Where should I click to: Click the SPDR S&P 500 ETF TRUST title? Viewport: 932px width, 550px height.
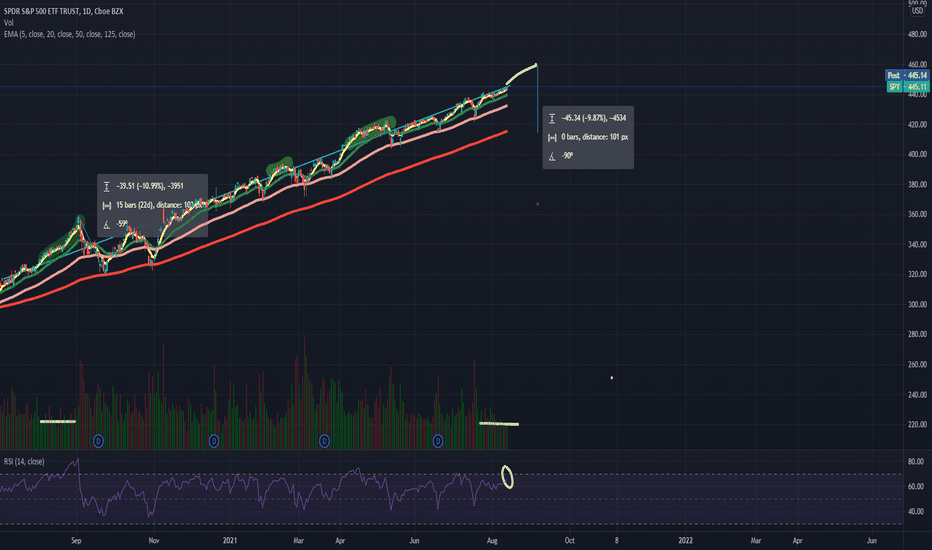64,11
